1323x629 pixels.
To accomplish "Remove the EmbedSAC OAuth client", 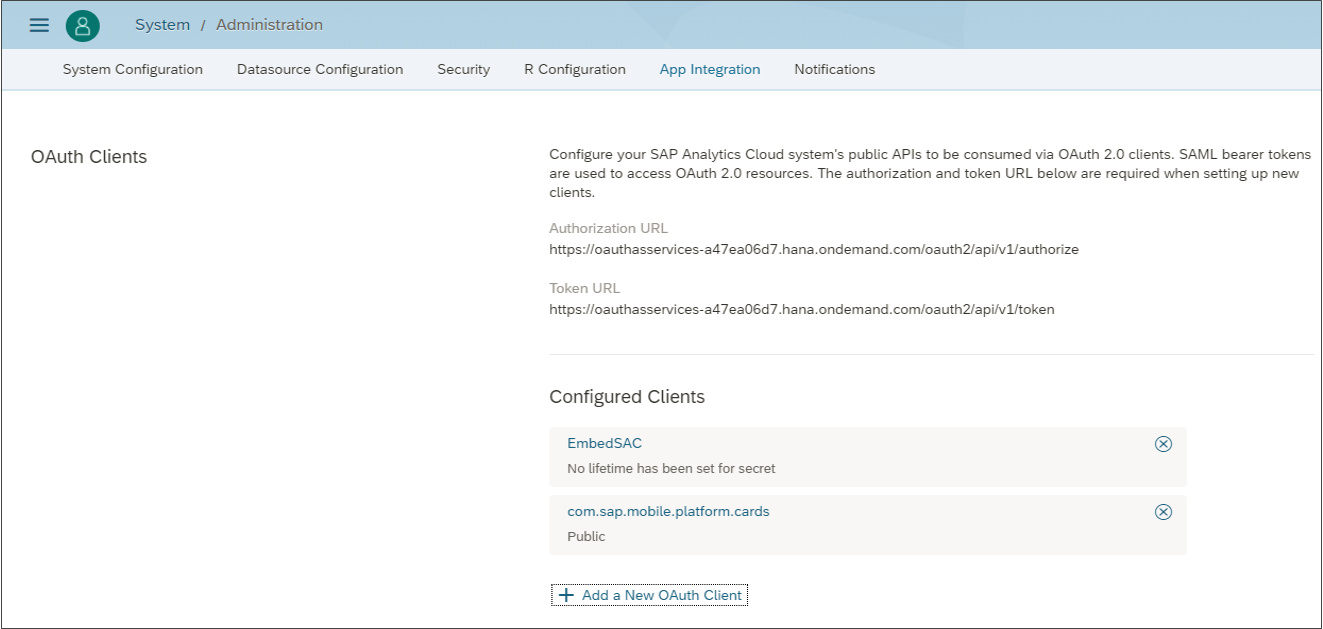I will tap(1163, 444).
